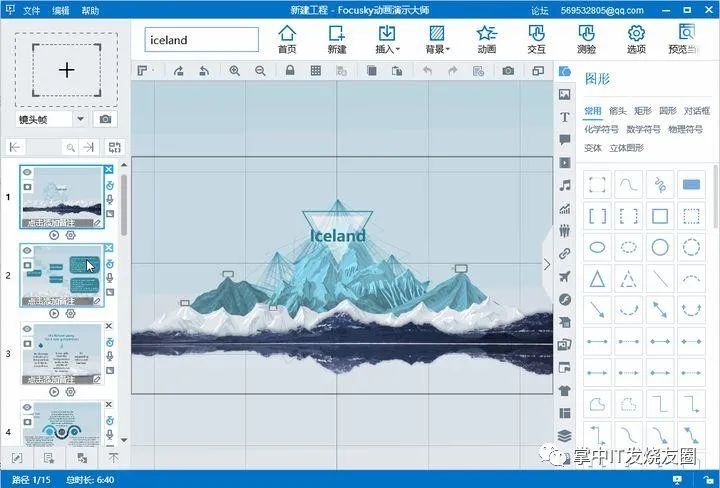The image size is (720, 488).
Task: Click the toolbar camera screenshot icon
Action: coord(508,70)
